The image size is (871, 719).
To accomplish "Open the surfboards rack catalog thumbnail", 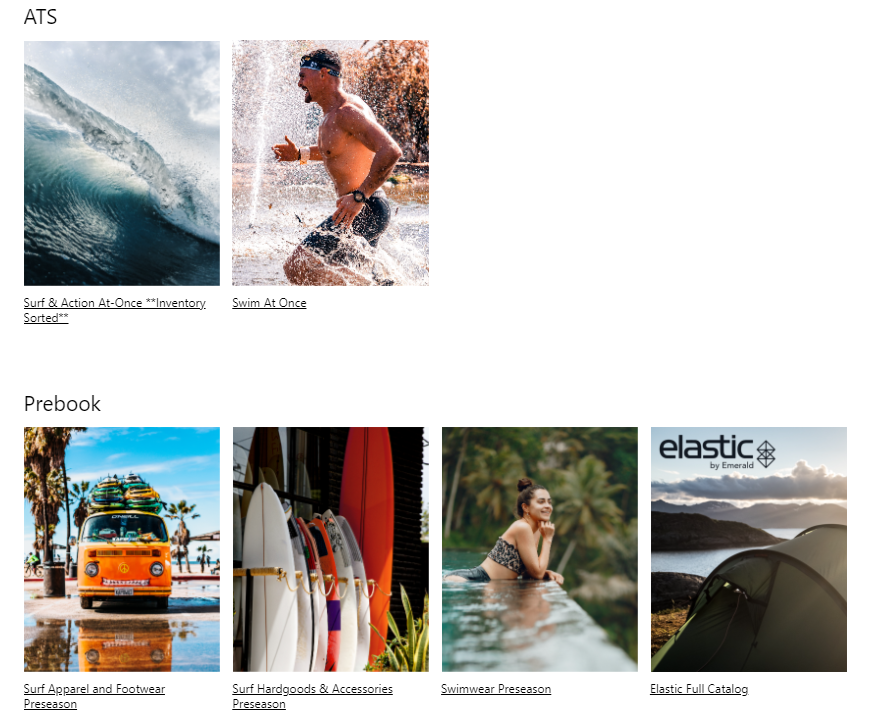I will (331, 550).
